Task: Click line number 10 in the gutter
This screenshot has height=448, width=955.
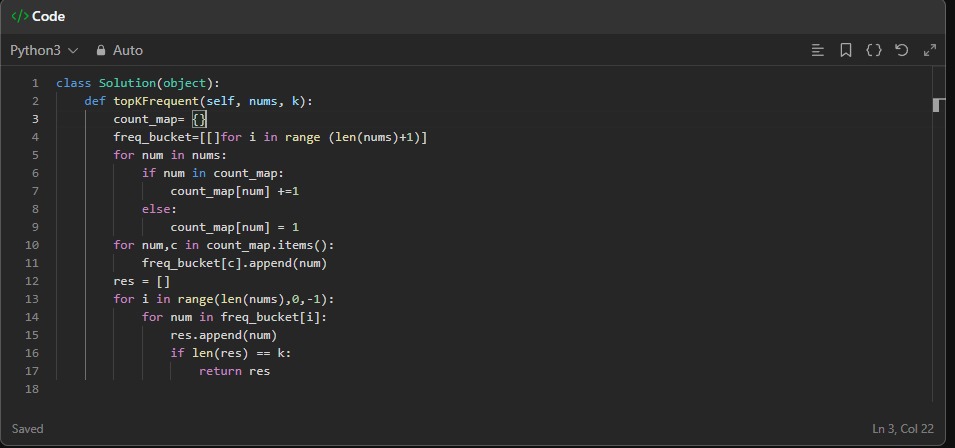Action: (x=32, y=245)
